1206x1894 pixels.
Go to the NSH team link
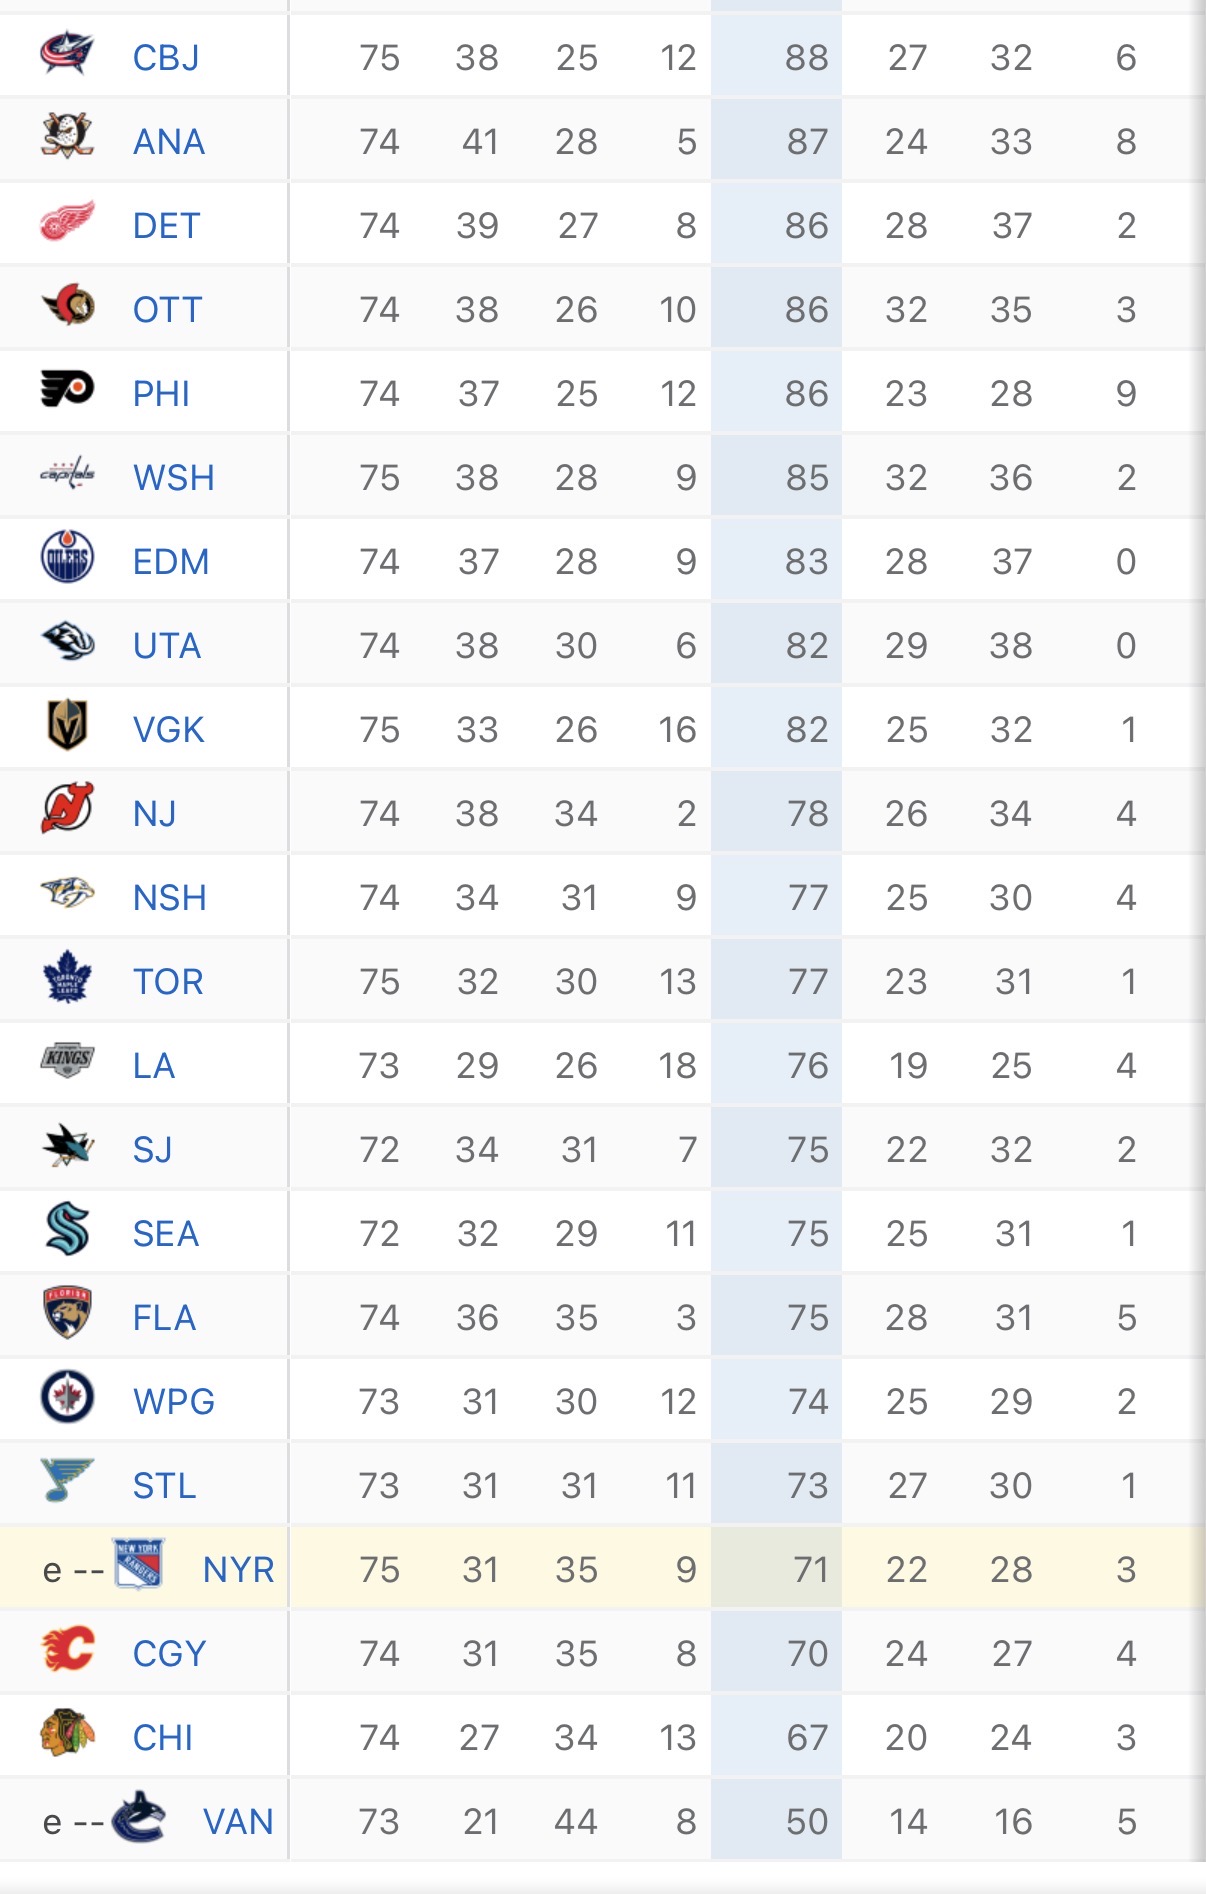click(x=170, y=898)
